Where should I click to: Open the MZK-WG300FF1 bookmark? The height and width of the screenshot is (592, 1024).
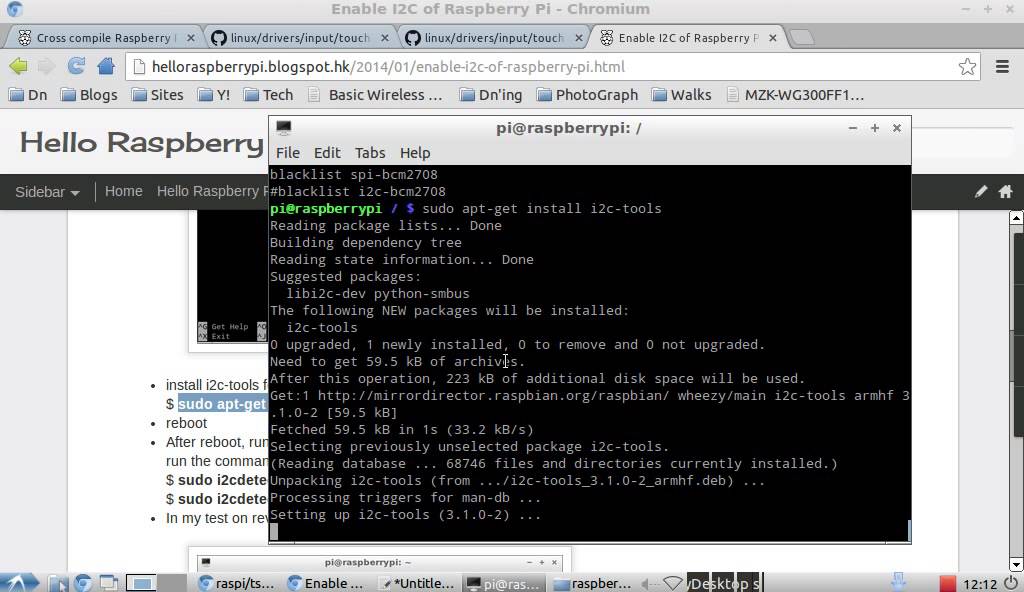pyautogui.click(x=795, y=95)
